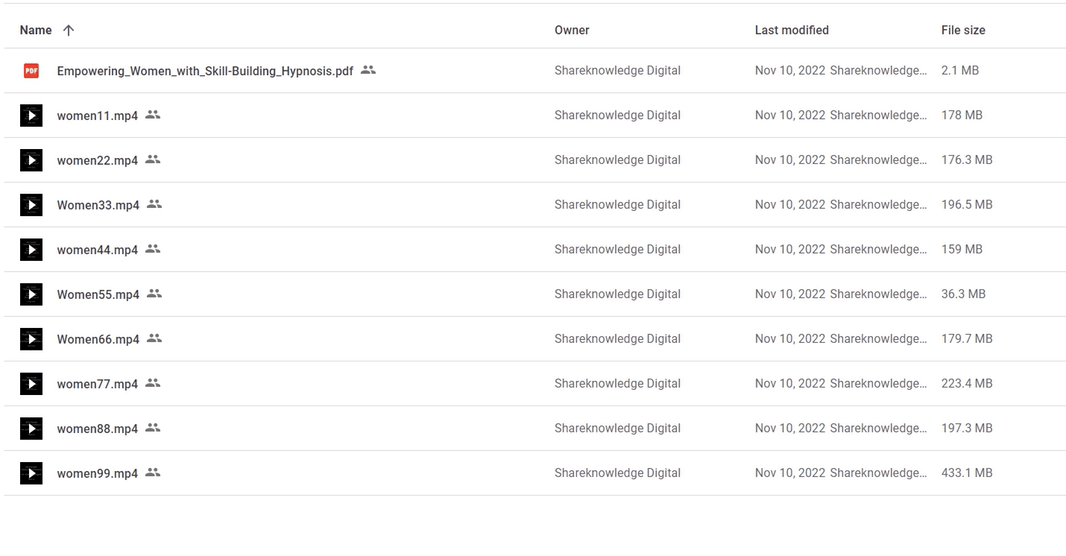Open the women77.mp4 file name
1066x556 pixels.
point(97,384)
